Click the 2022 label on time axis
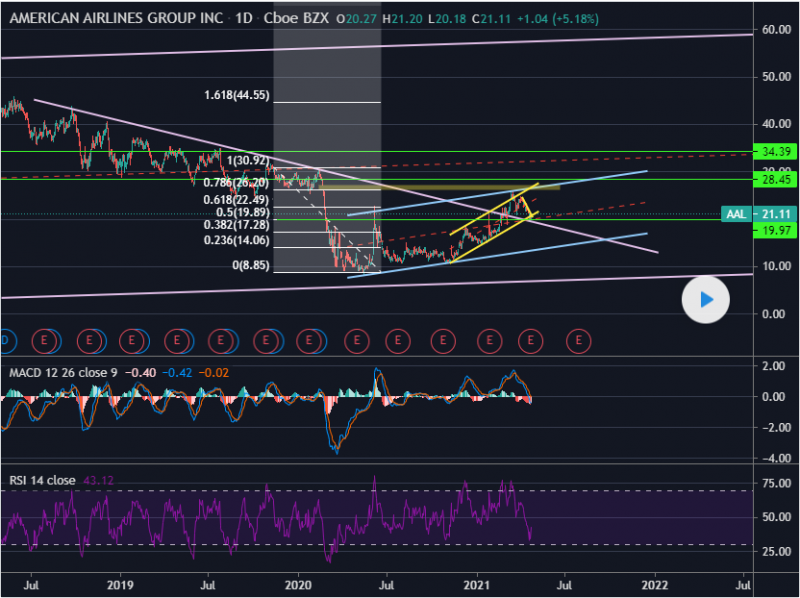The width and height of the screenshot is (800, 598). point(654,584)
